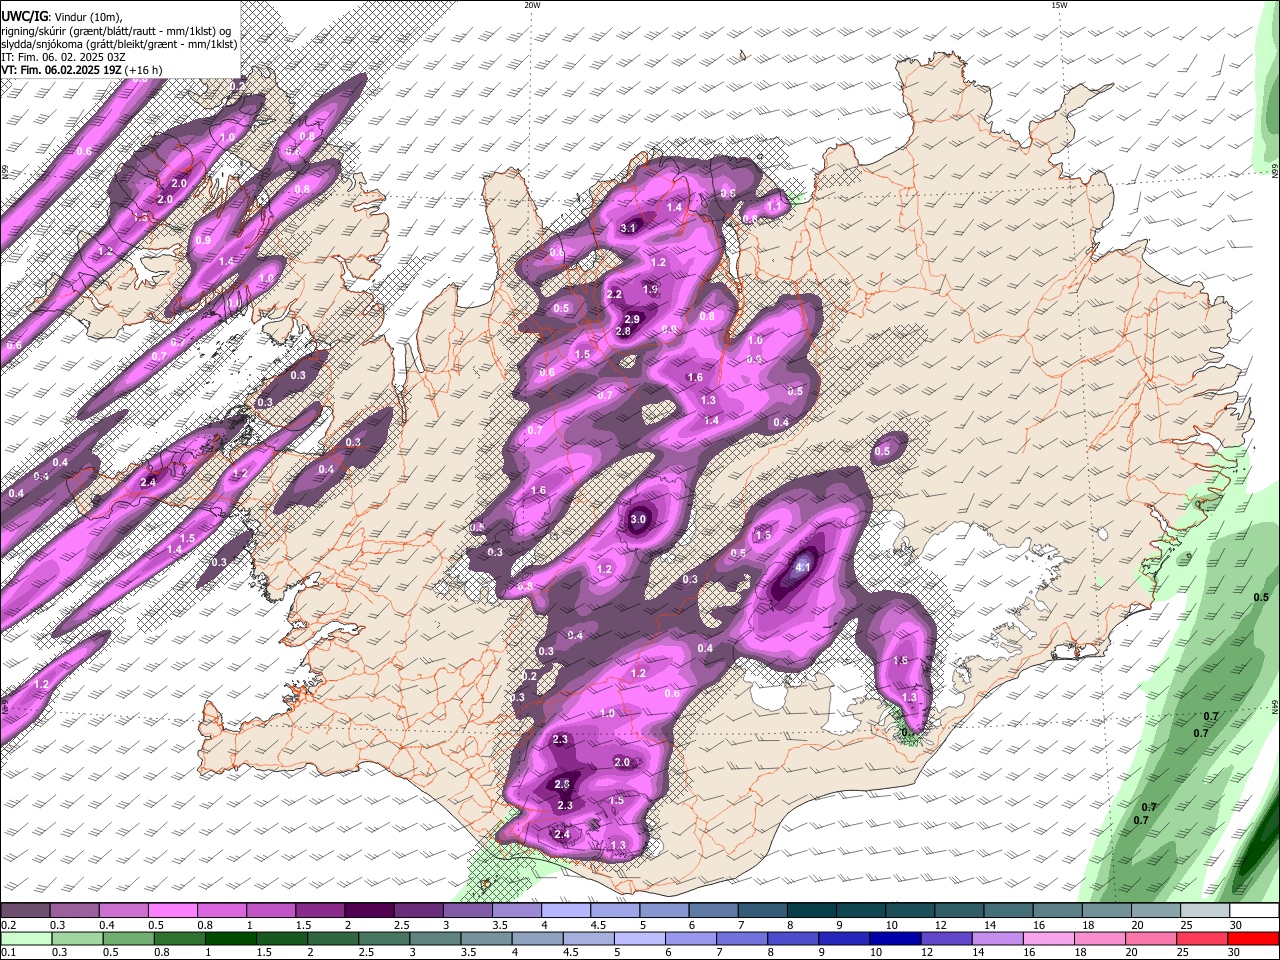
Task: Select the pale grey 25–30 swatch, upper legend
Action: coord(1205,911)
